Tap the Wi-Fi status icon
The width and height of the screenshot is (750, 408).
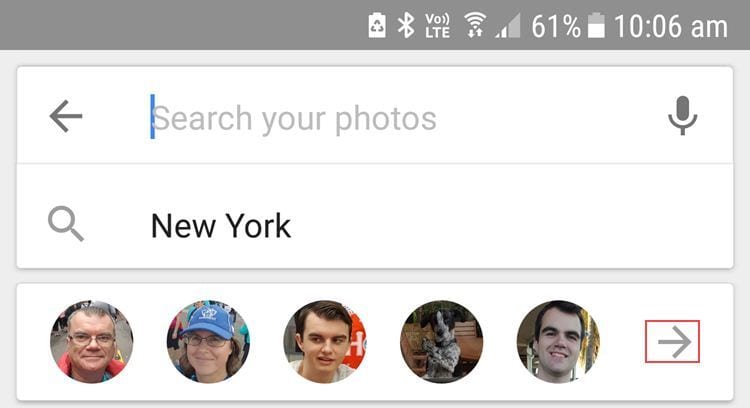475,26
